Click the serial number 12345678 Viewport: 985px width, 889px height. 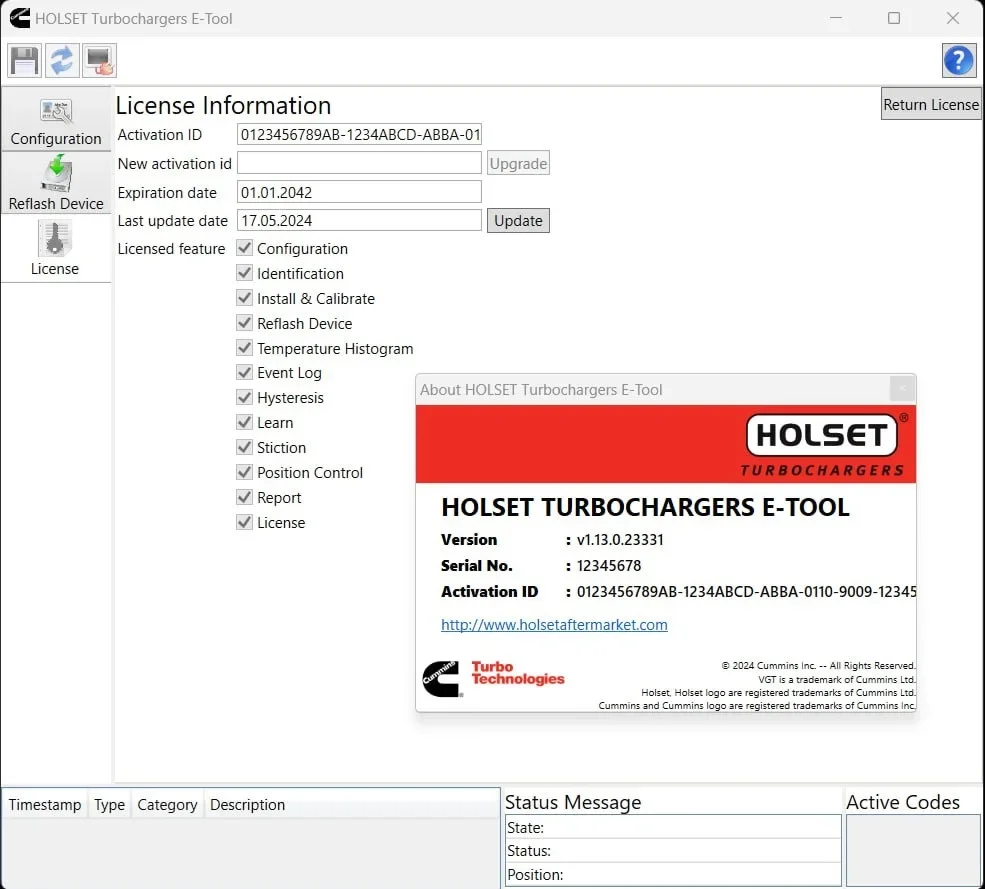tap(609, 565)
